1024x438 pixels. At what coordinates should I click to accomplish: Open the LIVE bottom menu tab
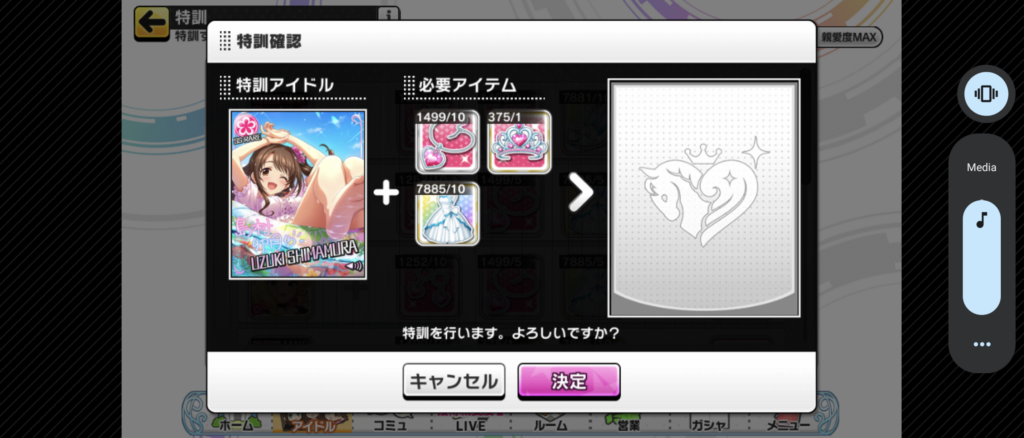point(470,424)
